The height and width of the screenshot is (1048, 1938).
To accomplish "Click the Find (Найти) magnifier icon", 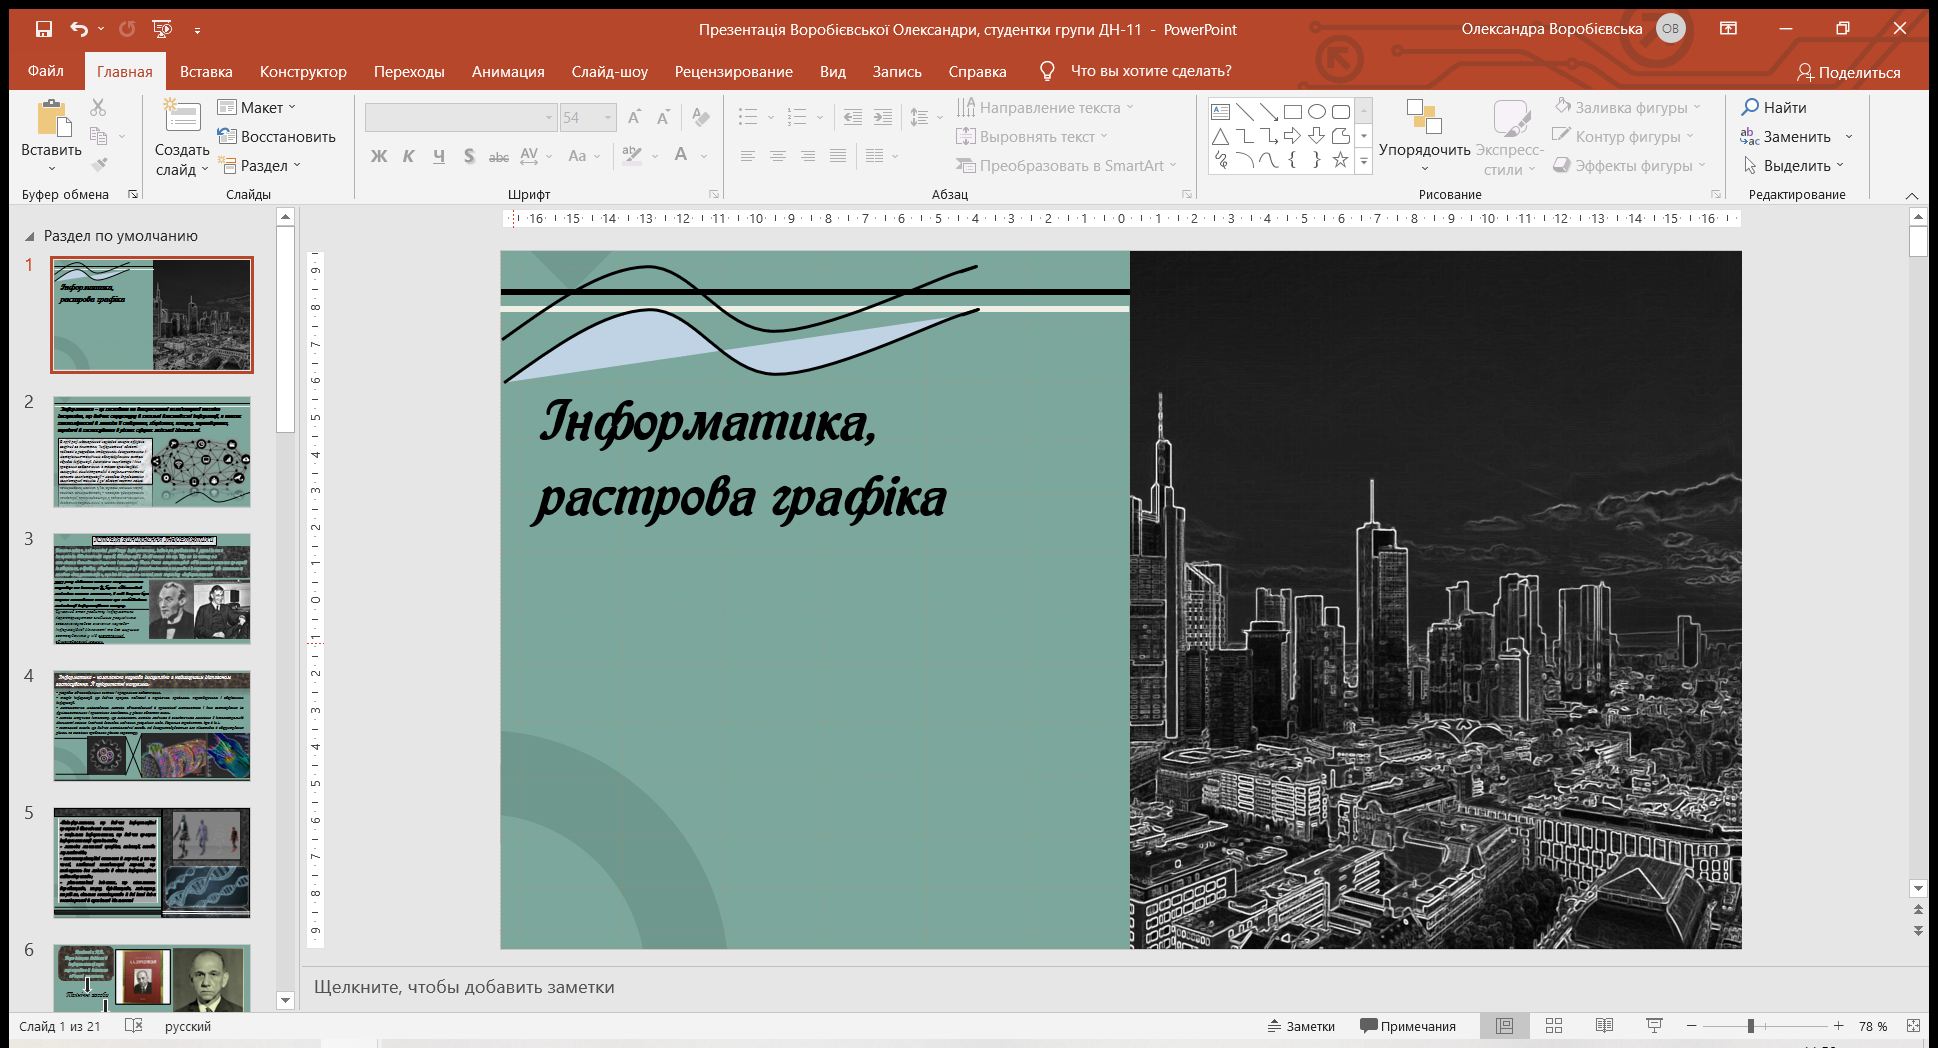I will (x=1750, y=107).
